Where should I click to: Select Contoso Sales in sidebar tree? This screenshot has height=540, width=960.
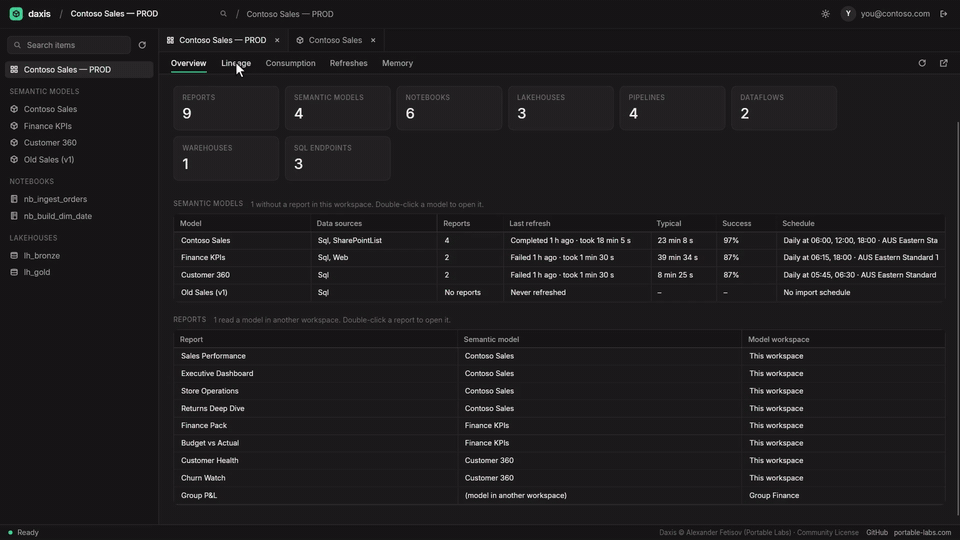point(79,109)
